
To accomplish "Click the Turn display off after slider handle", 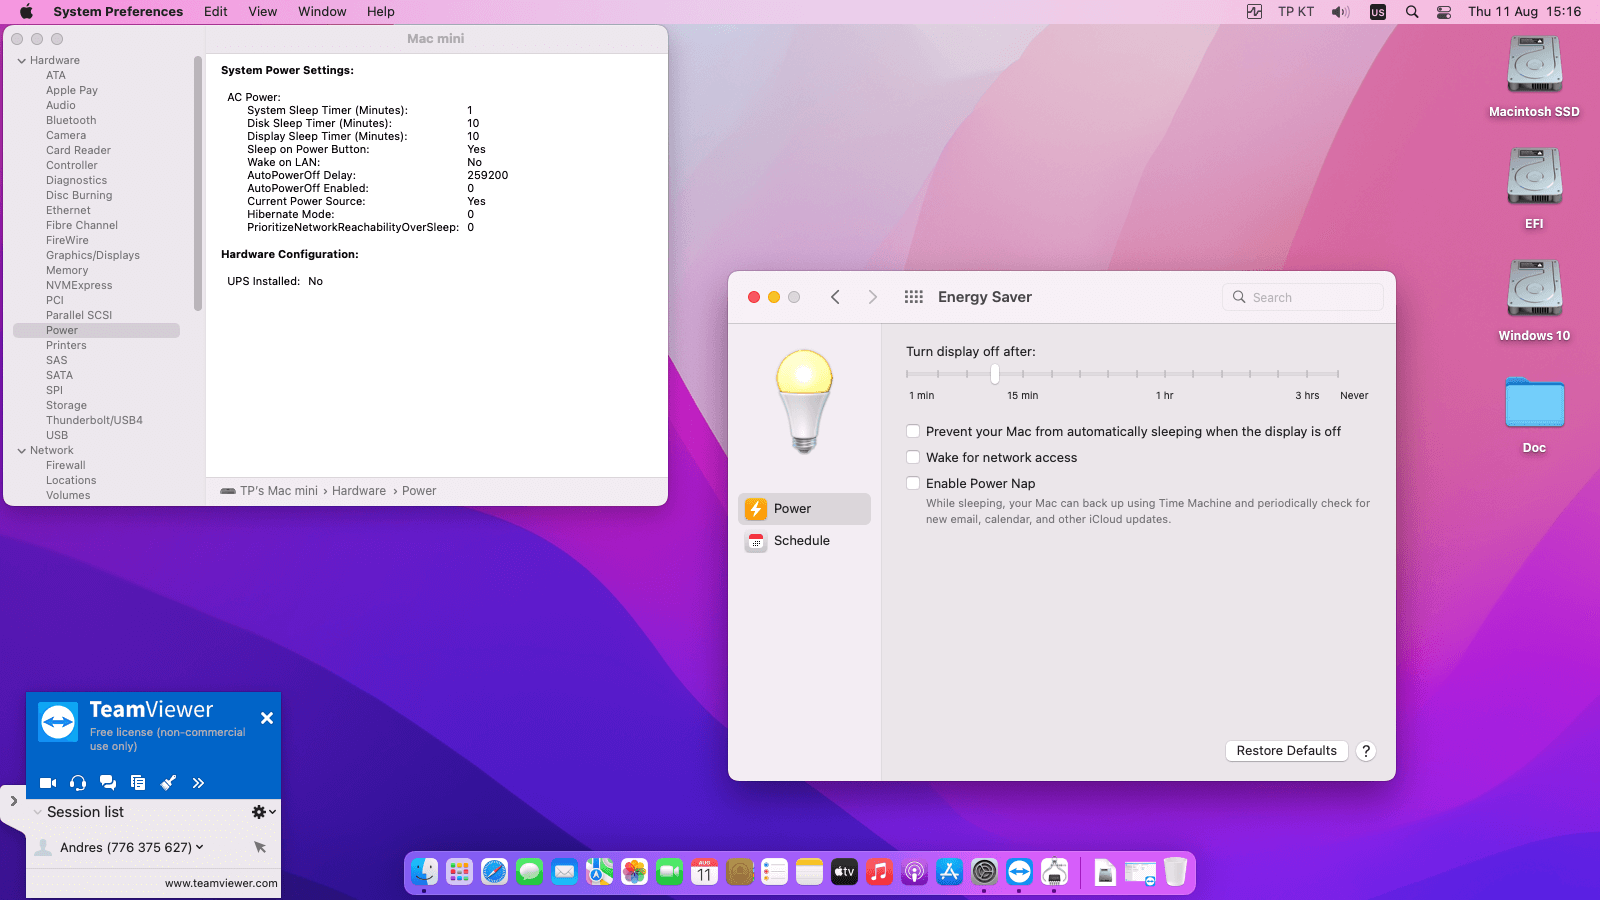I will [995, 374].
